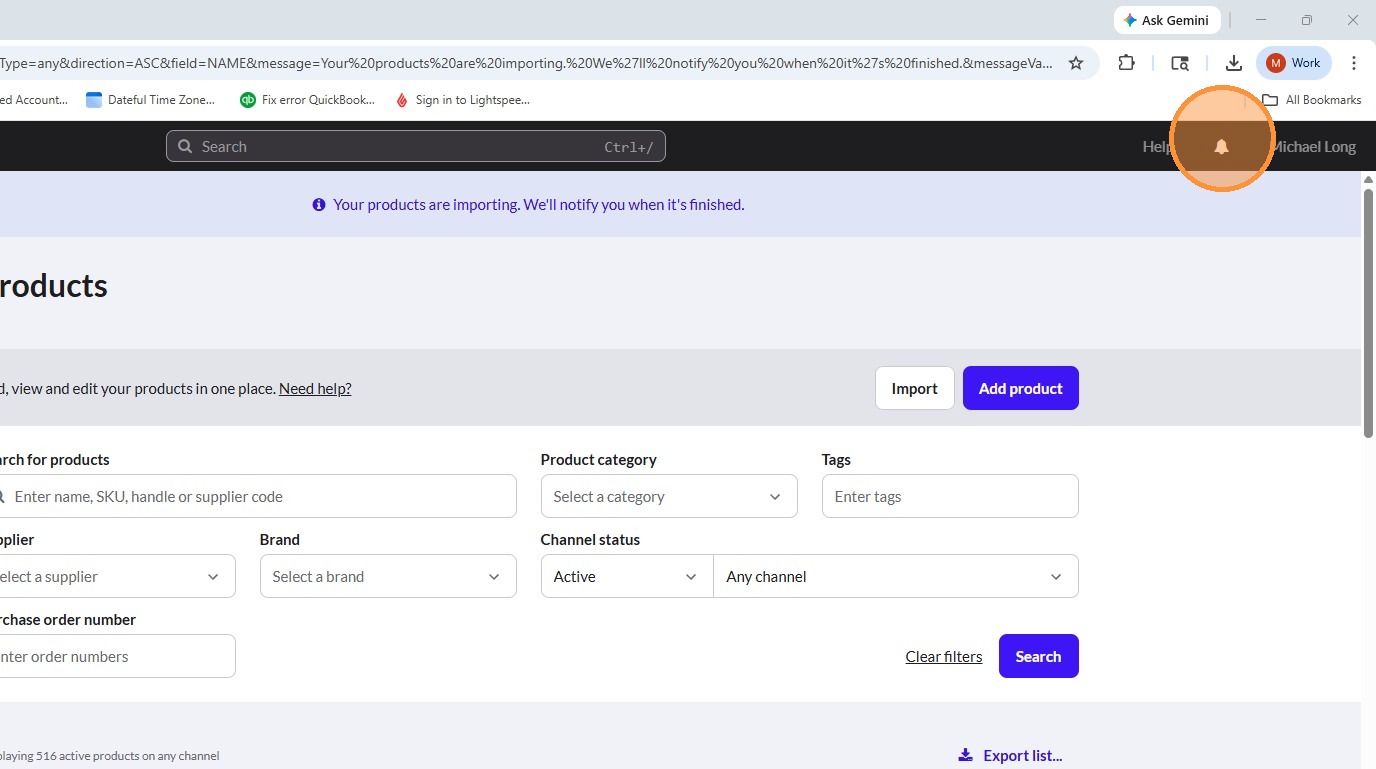The height and width of the screenshot is (769, 1376).
Task: Click the Need help? link
Action: click(x=315, y=389)
